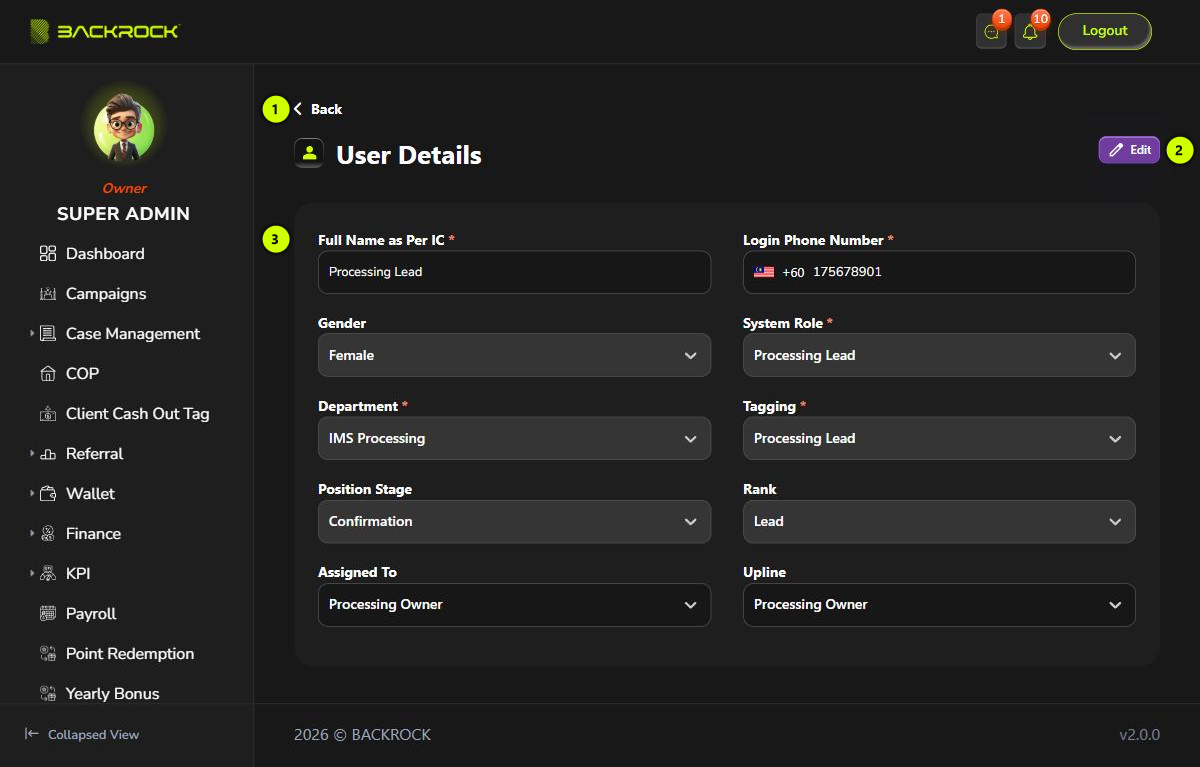
Task: Open the System Role dropdown
Action: tap(939, 355)
